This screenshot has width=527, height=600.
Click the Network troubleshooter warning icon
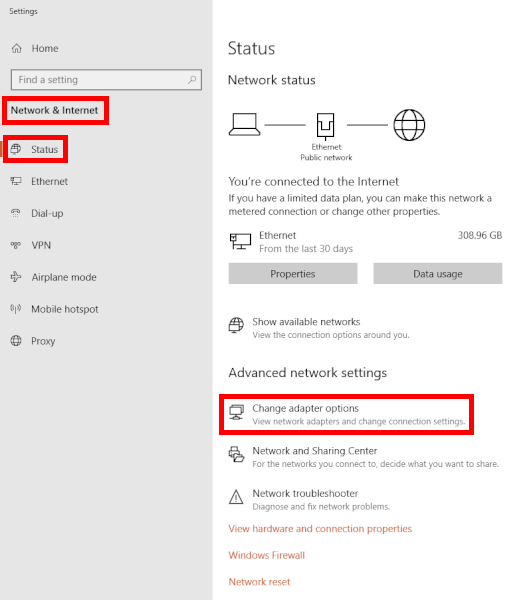tap(236, 497)
